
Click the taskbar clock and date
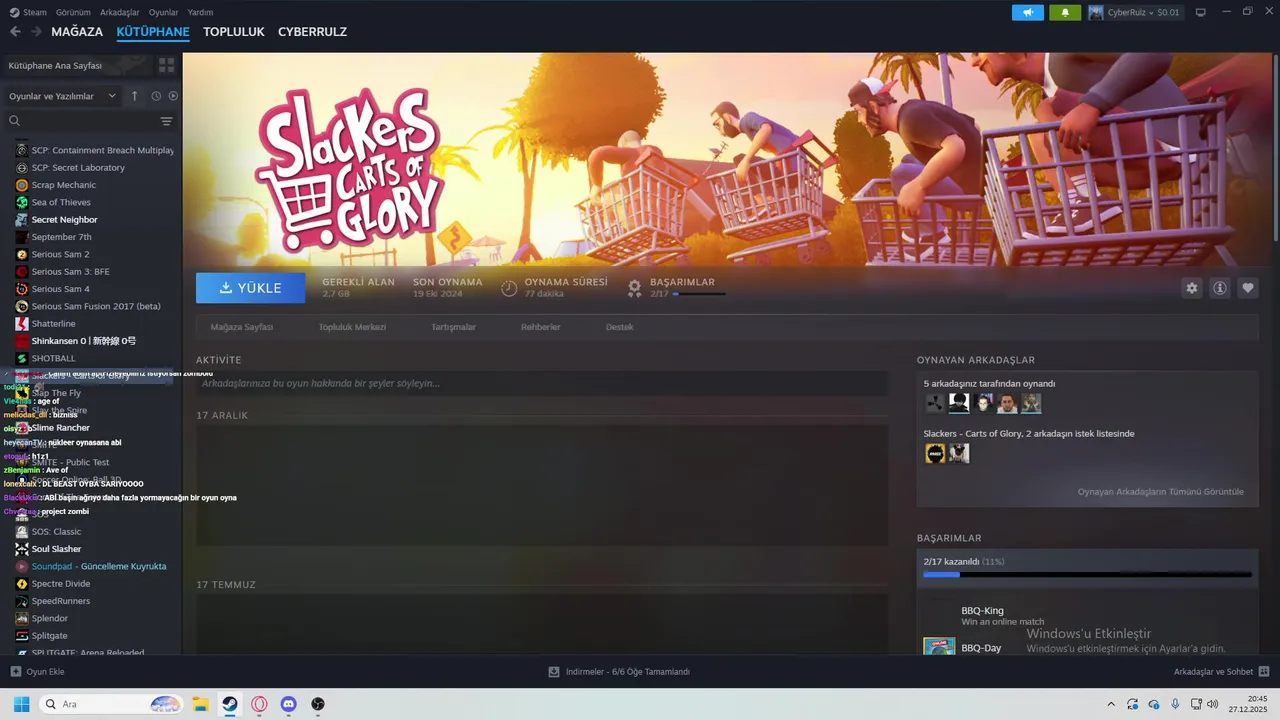tap(1249, 704)
